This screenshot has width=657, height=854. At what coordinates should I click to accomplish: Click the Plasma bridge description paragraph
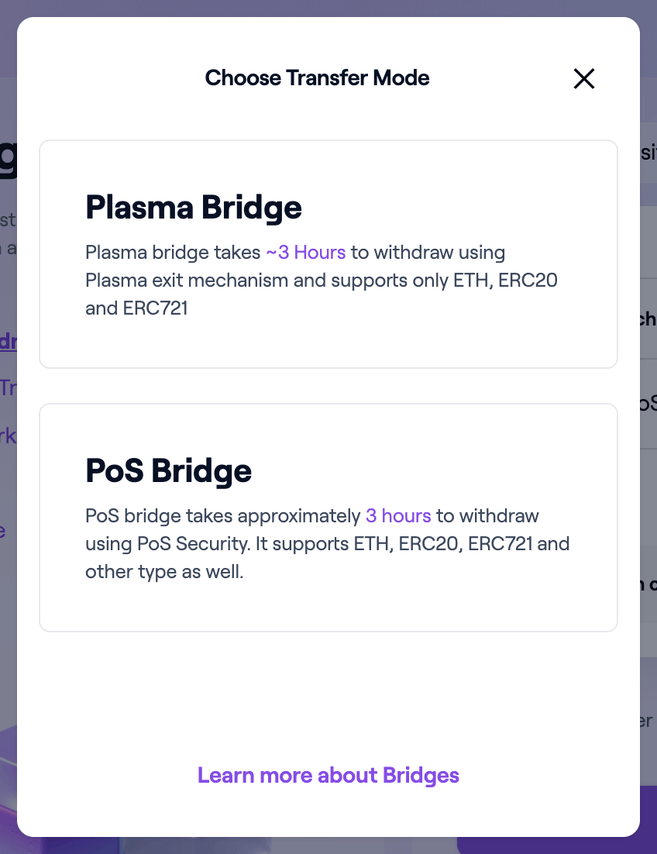[320, 280]
